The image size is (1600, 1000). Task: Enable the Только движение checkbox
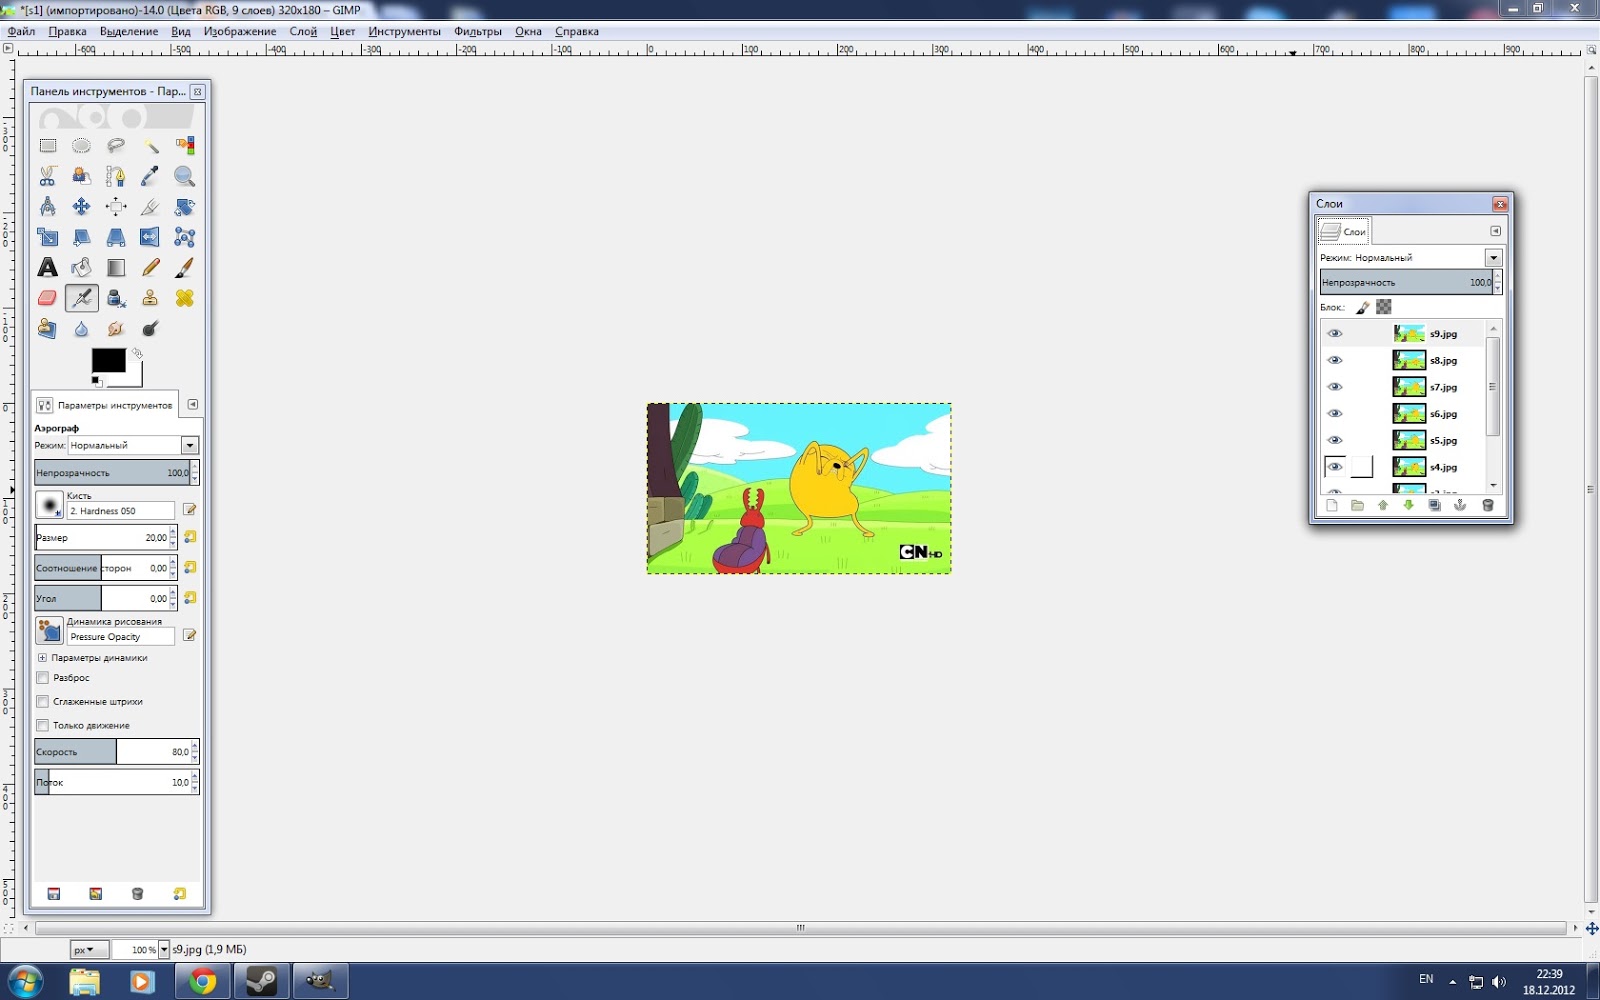click(42, 726)
